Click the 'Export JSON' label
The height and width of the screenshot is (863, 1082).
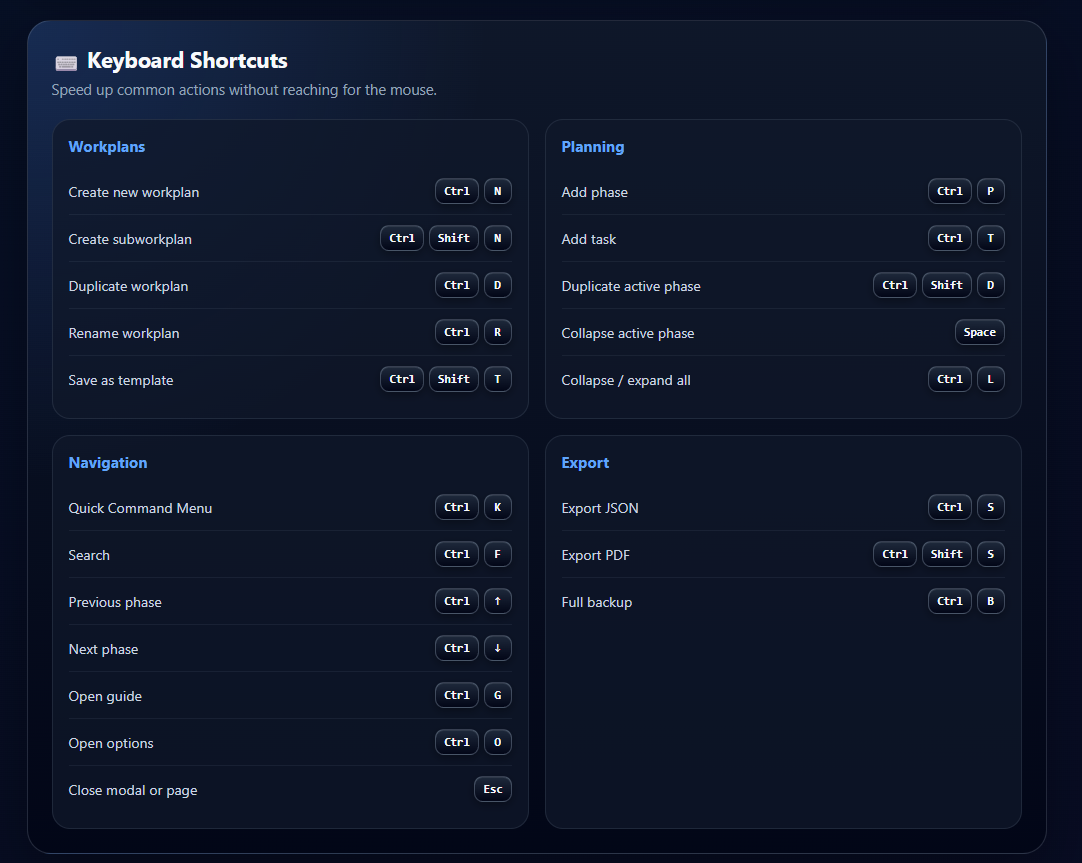[600, 508]
